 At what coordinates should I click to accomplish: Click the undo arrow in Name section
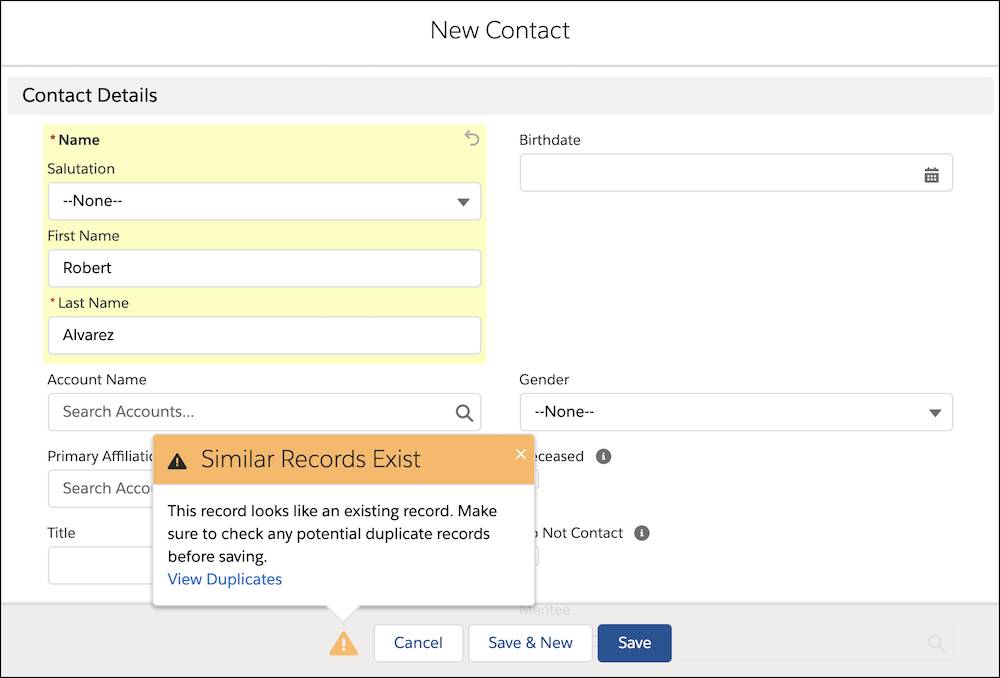pyautogui.click(x=471, y=138)
